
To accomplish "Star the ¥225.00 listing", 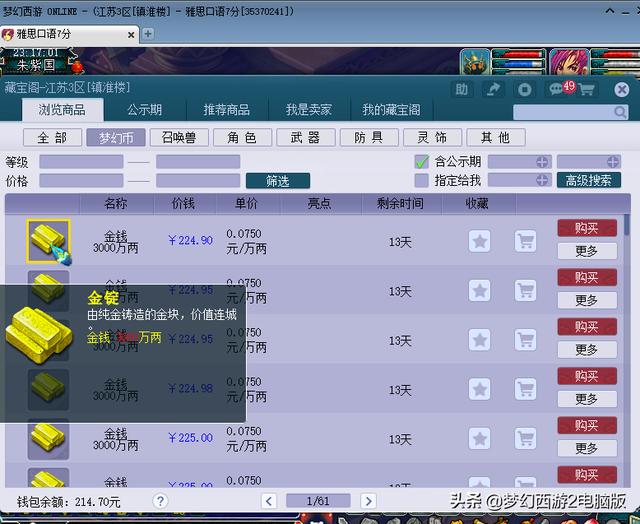I will [x=480, y=439].
